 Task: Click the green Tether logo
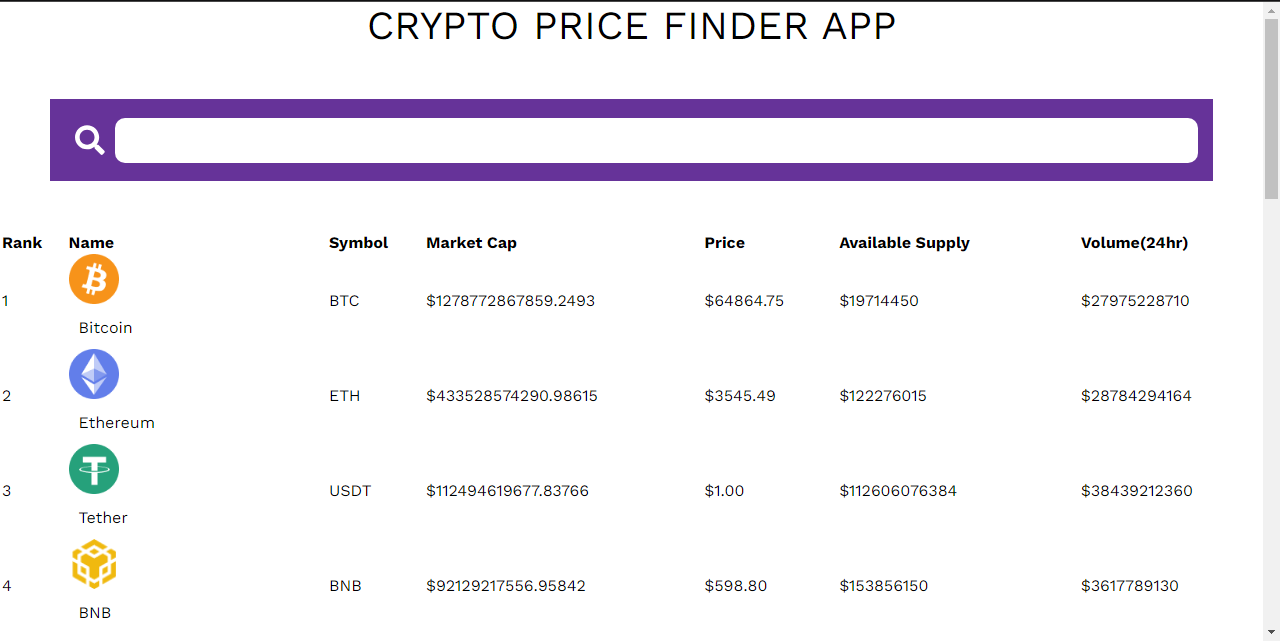tap(94, 469)
